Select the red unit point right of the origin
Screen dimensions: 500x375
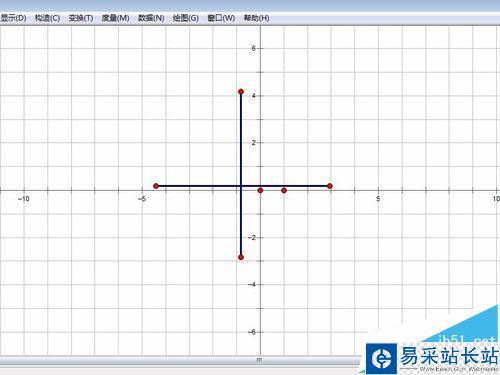click(x=284, y=190)
